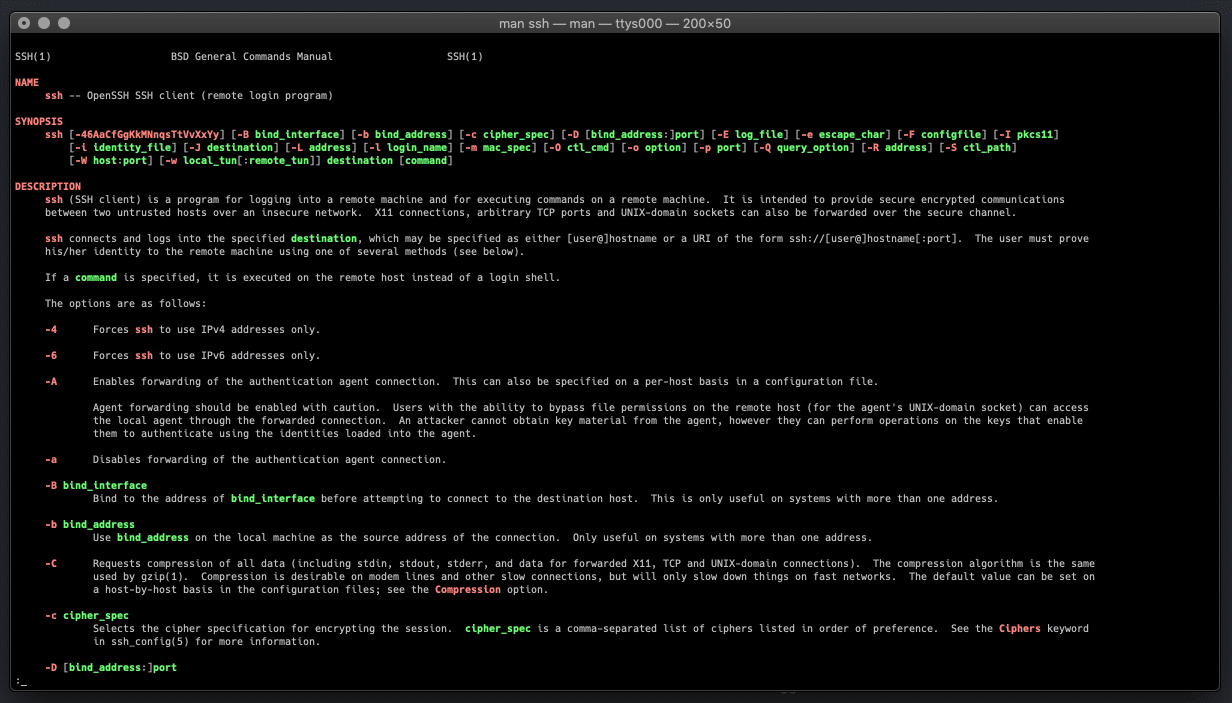The height and width of the screenshot is (703, 1232).
Task: Click the '-4' option label
Action: tap(51, 329)
